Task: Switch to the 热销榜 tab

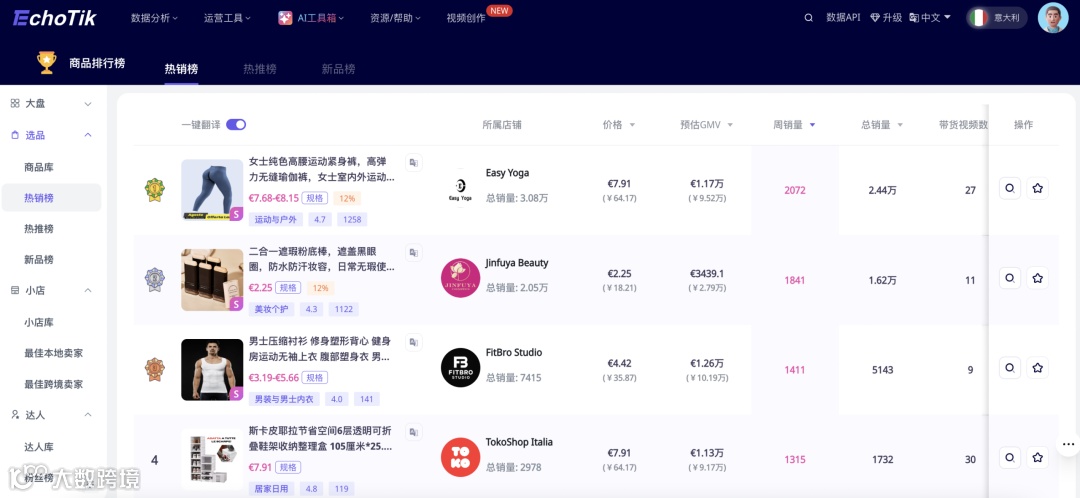Action: (181, 69)
